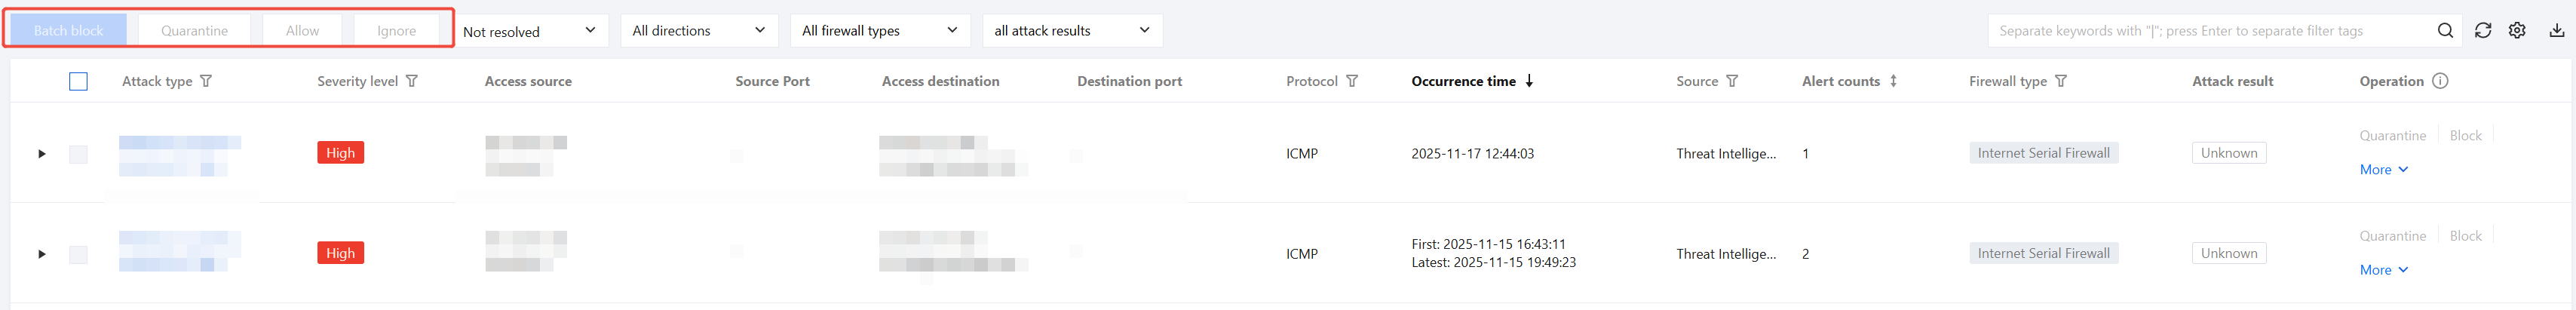Filter by Firewall type column

click(2061, 81)
